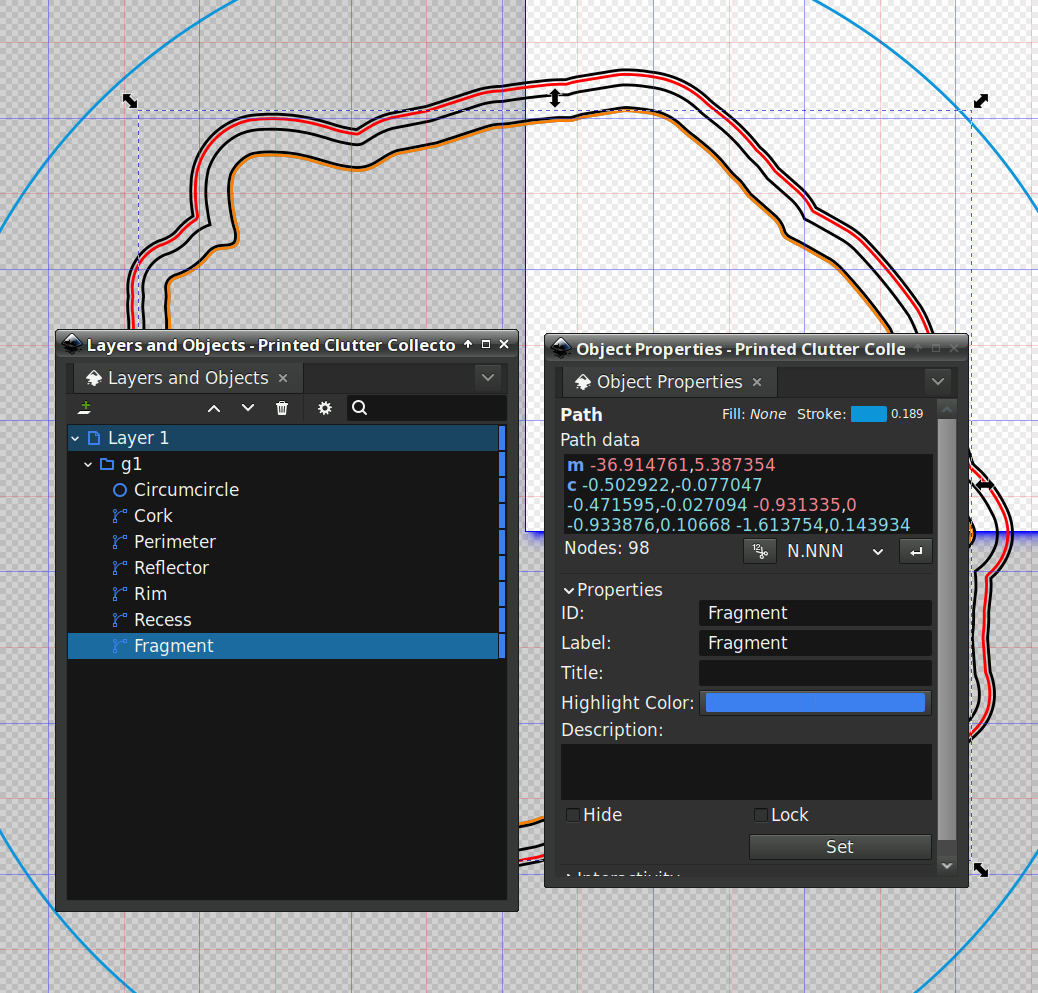Add a new layer with the plus icon
This screenshot has height=993, width=1038.
pyautogui.click(x=84, y=408)
